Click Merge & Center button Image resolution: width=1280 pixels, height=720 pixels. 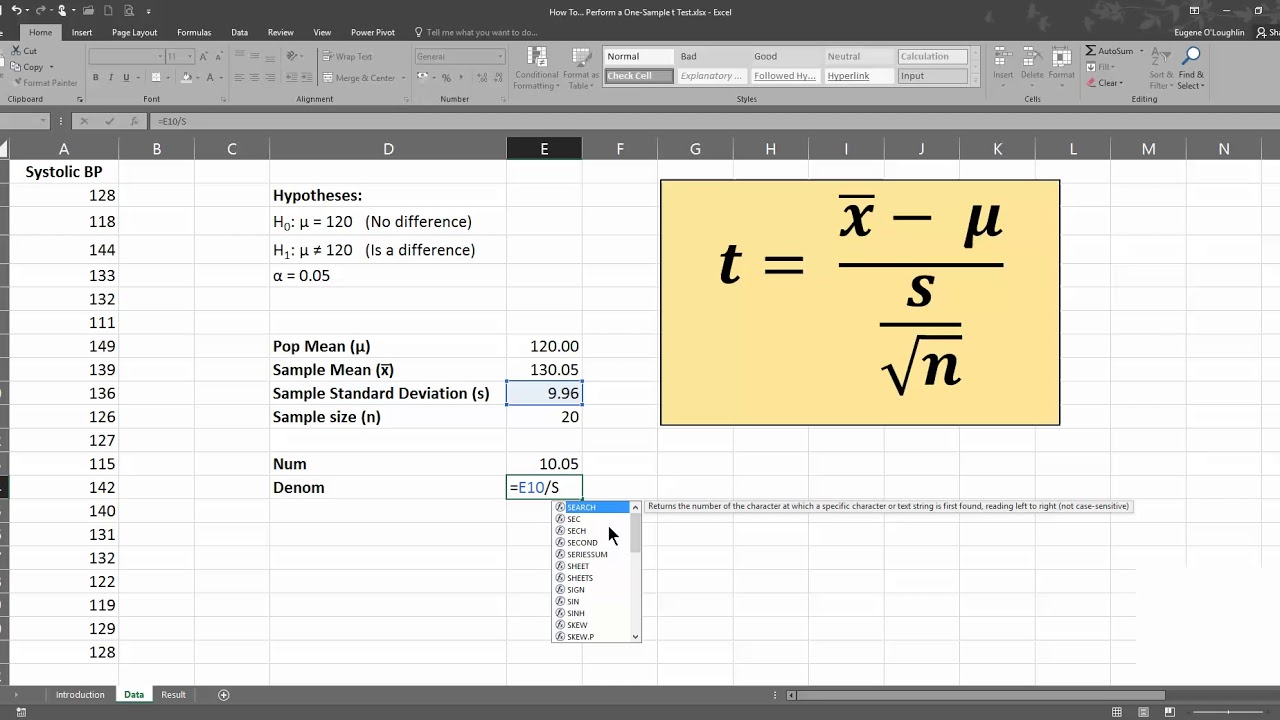[x=357, y=78]
